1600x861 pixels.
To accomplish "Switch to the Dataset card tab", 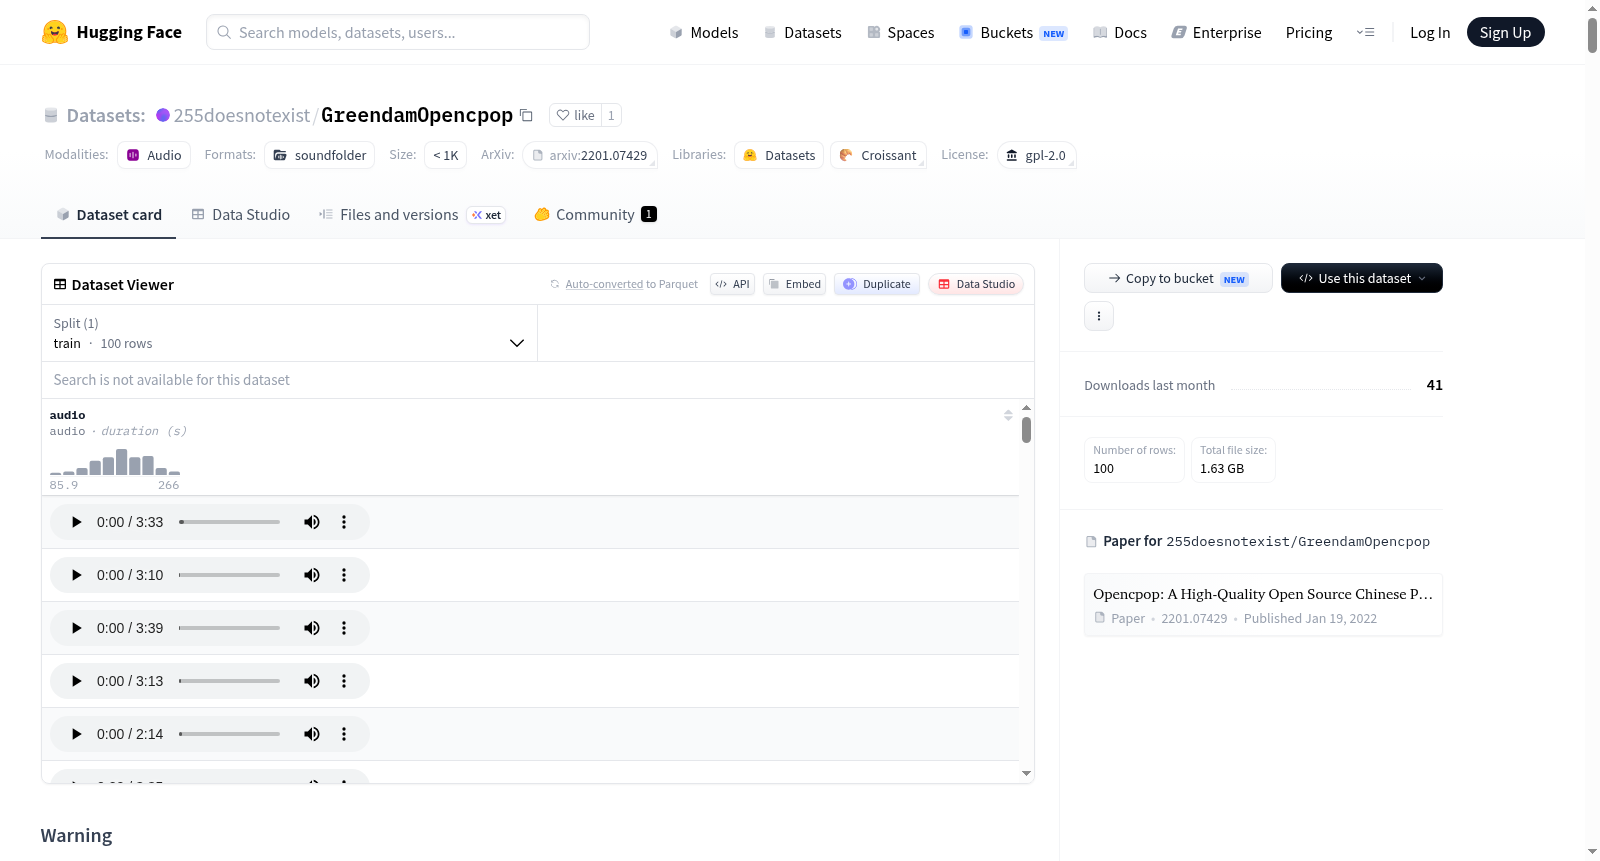I will (108, 215).
